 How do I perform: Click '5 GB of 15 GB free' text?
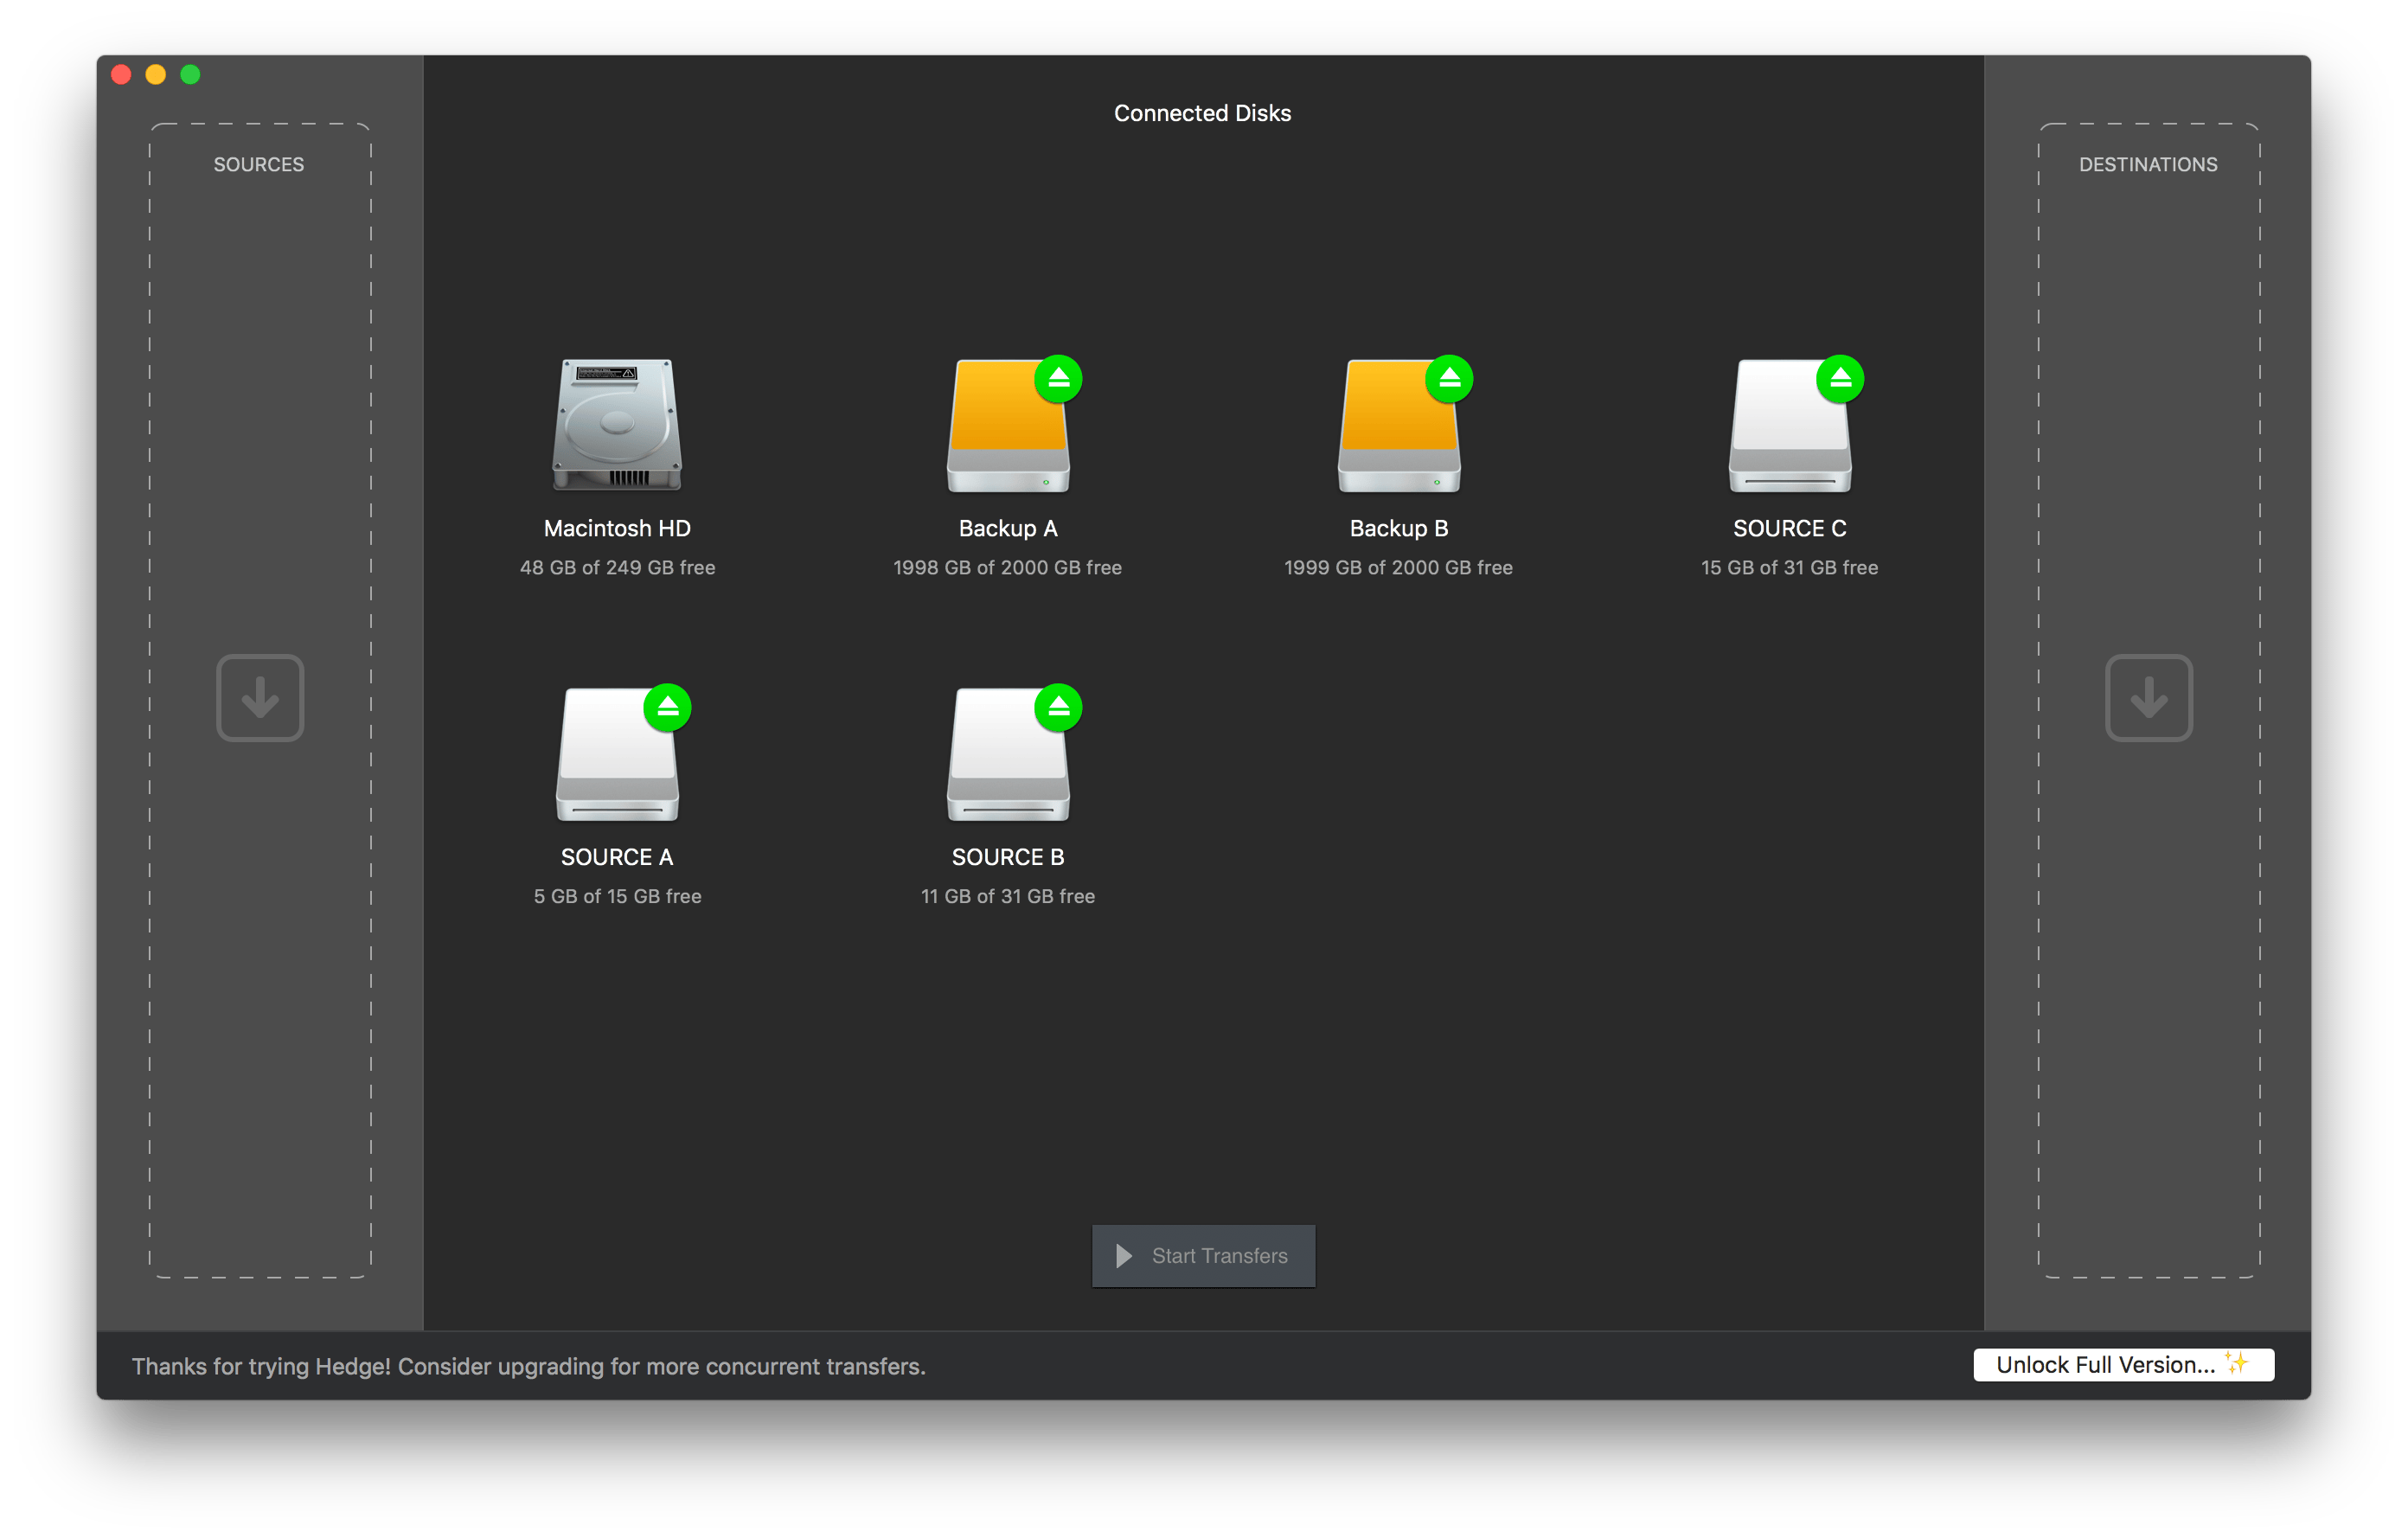(x=617, y=897)
